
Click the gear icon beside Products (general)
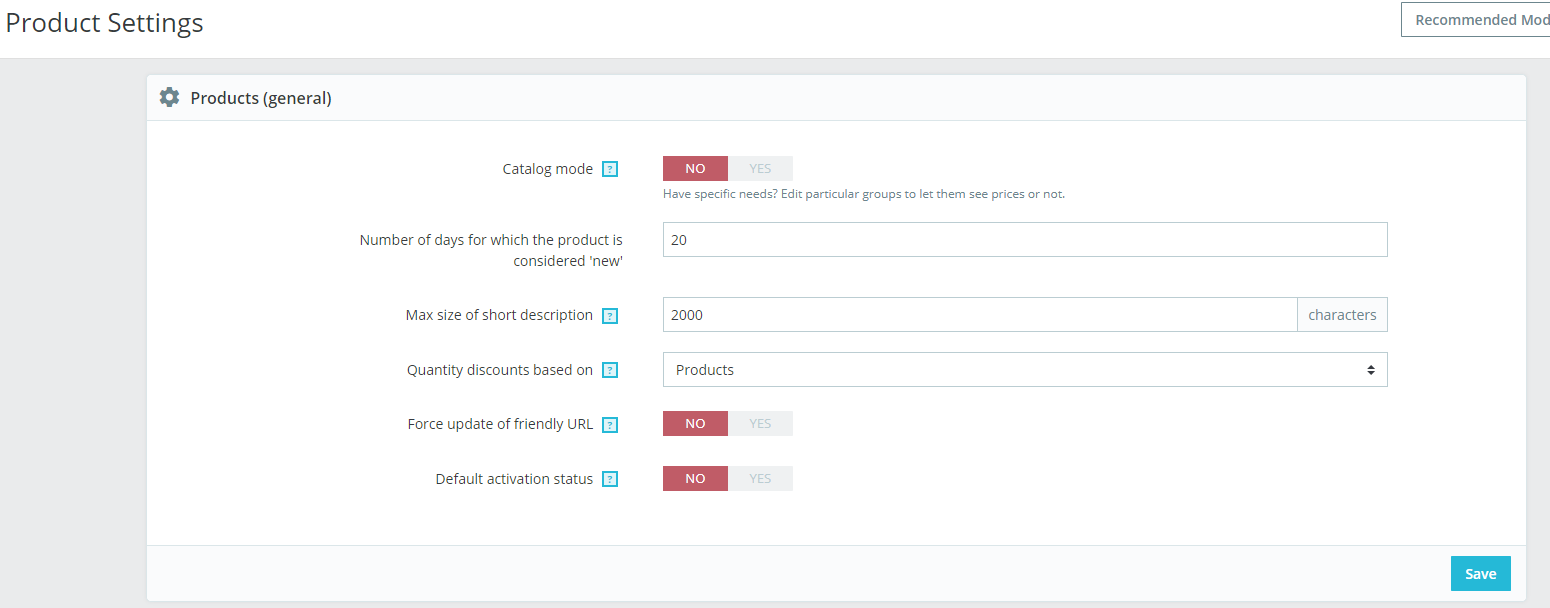pyautogui.click(x=170, y=98)
